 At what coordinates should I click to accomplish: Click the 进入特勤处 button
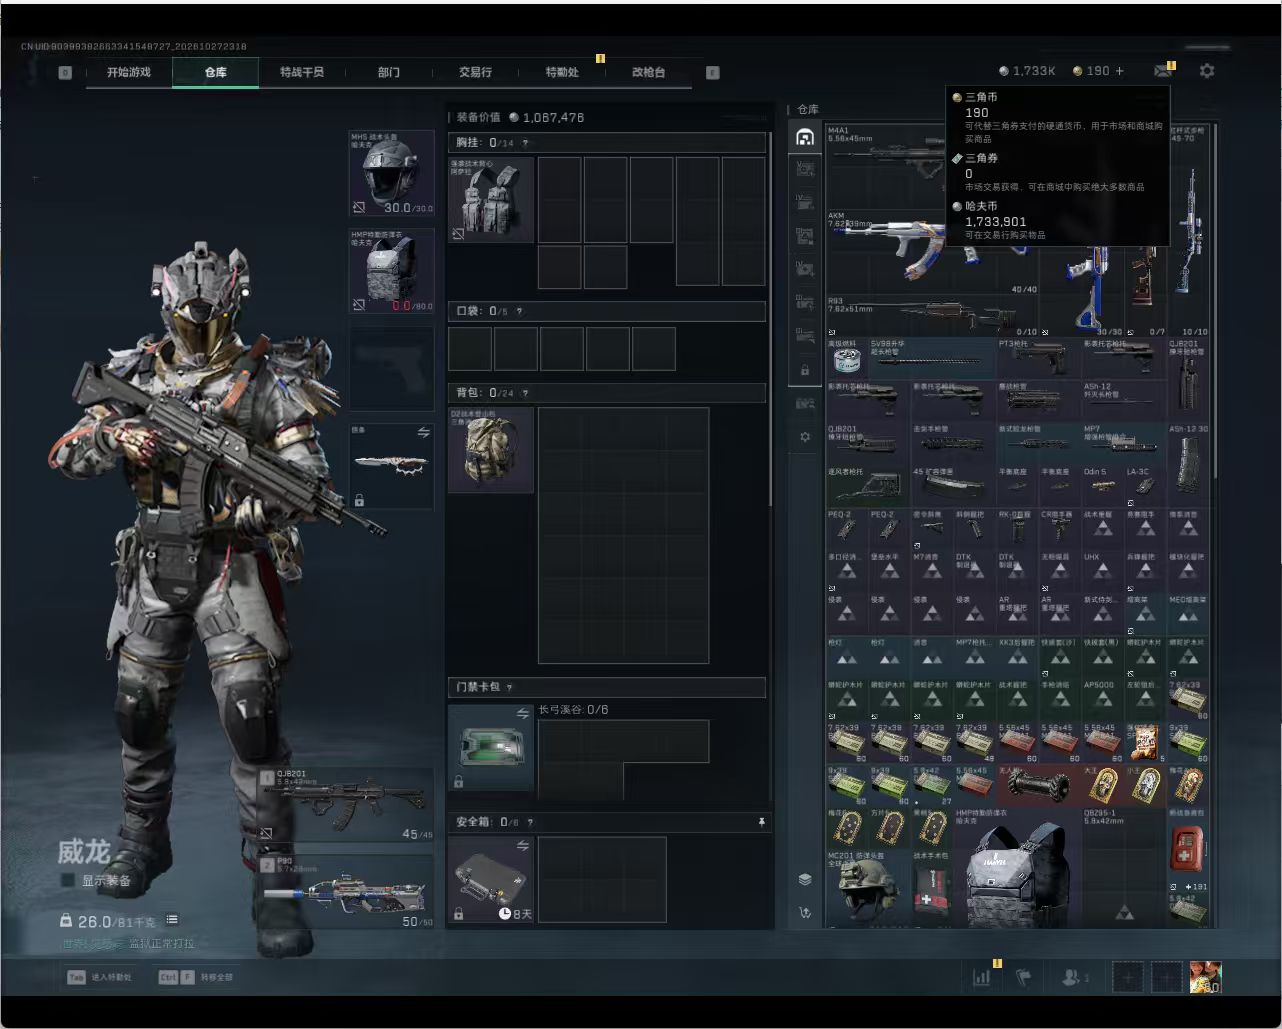pyautogui.click(x=99, y=977)
